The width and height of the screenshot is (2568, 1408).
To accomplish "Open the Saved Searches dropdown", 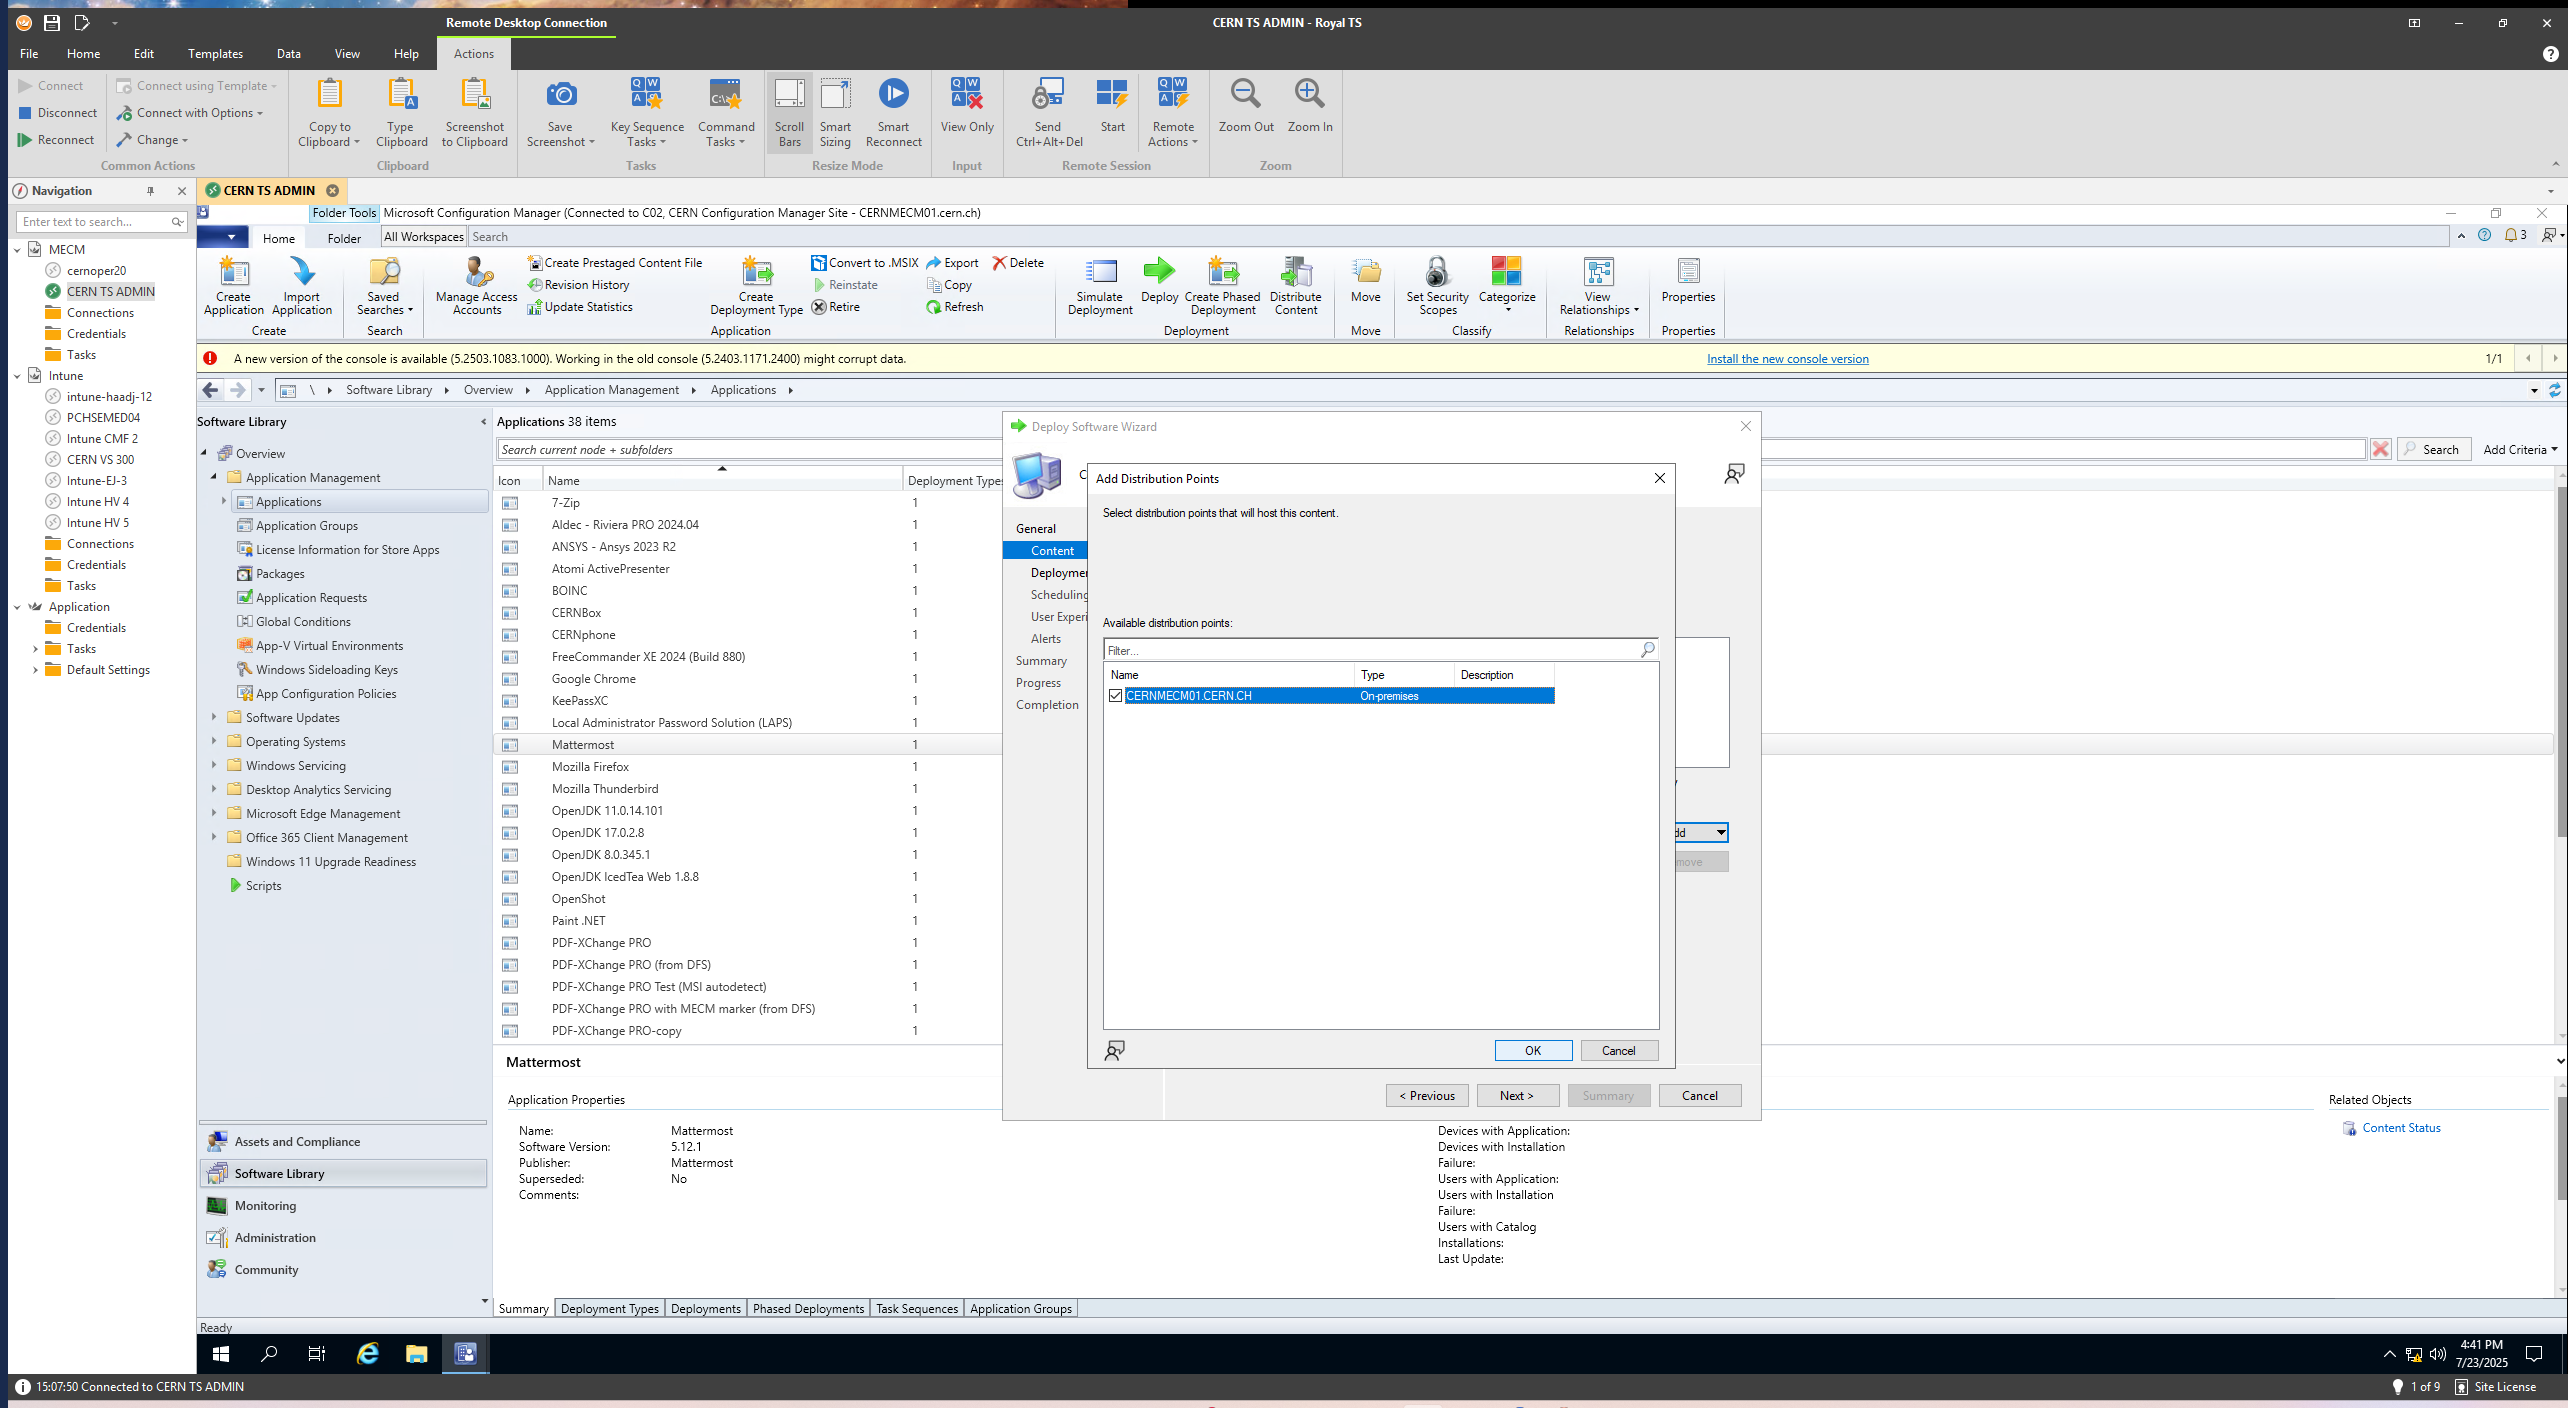I will click(384, 286).
